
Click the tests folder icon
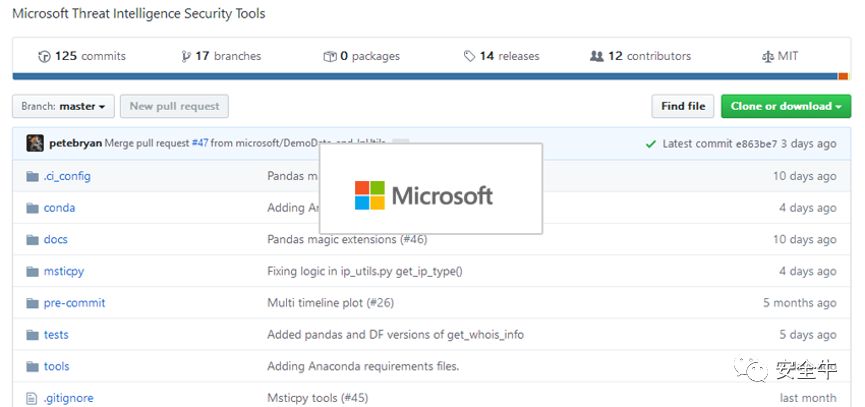coord(33,335)
